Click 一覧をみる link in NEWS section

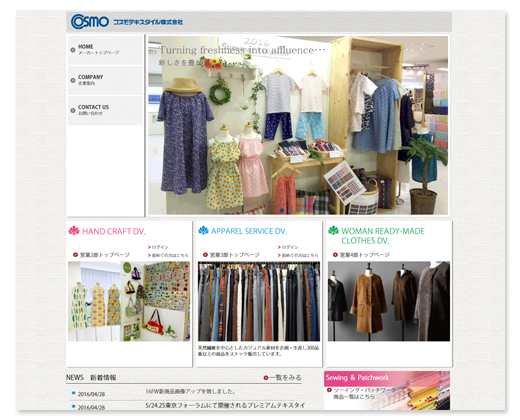tap(282, 378)
